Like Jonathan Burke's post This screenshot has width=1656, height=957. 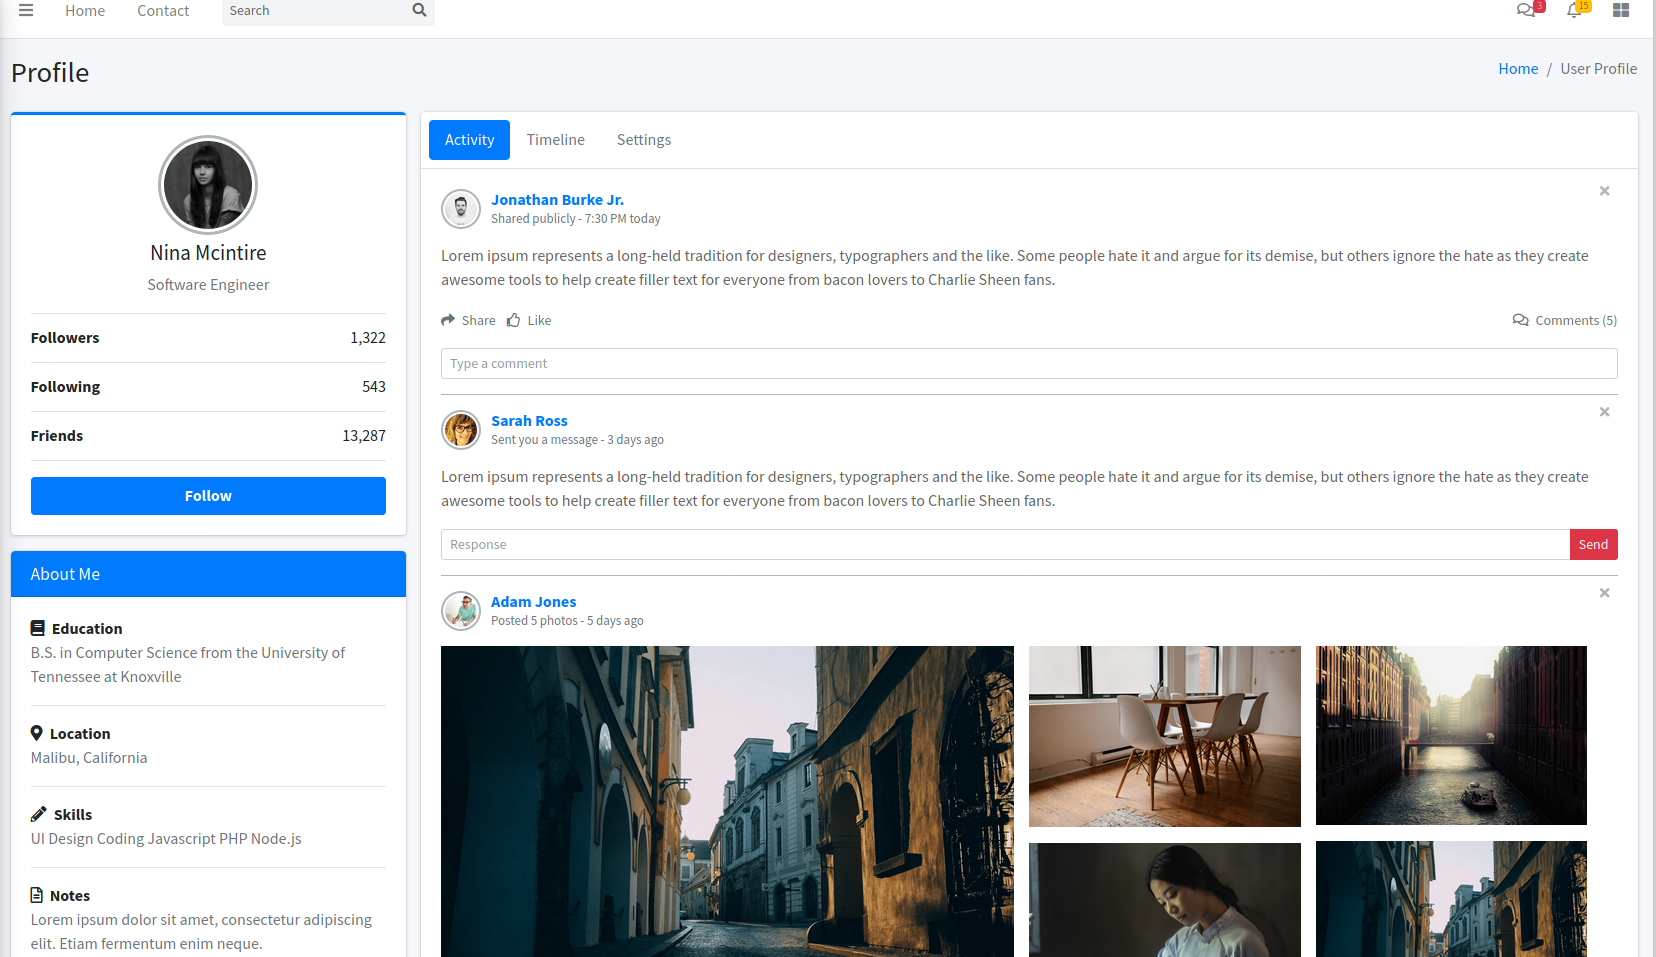pyautogui.click(x=529, y=320)
